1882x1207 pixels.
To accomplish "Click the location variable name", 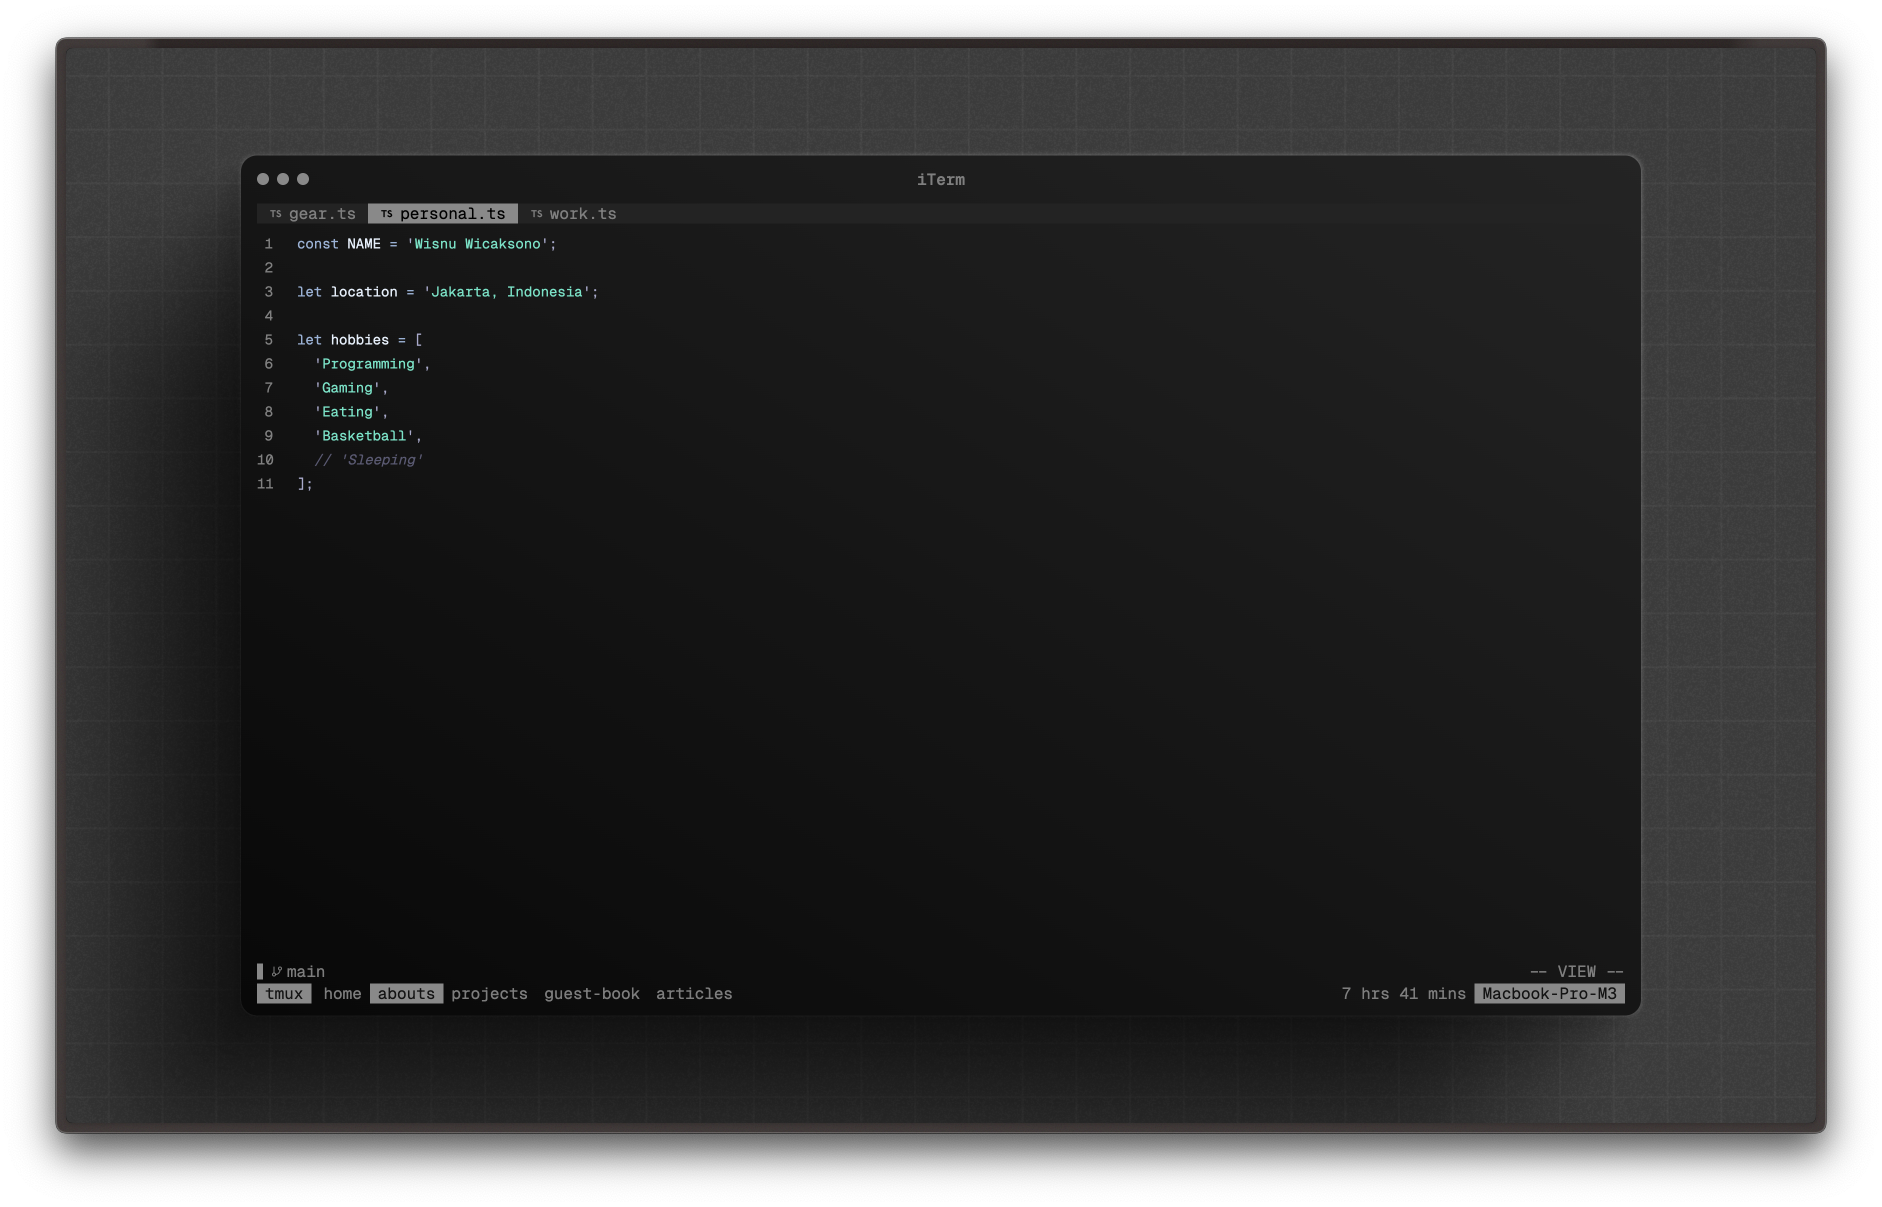I will [364, 292].
